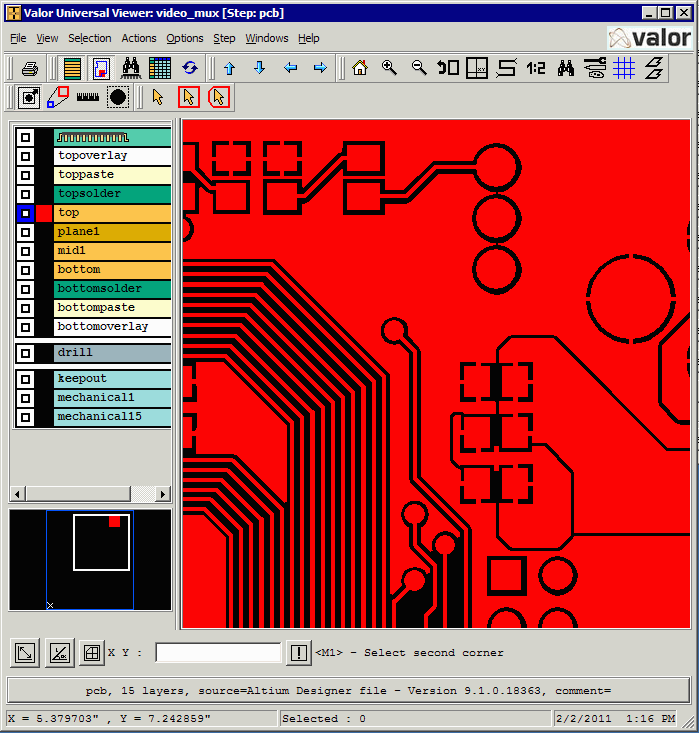Toggle the layer list panel icon
The height and width of the screenshot is (733, 699).
72,69
